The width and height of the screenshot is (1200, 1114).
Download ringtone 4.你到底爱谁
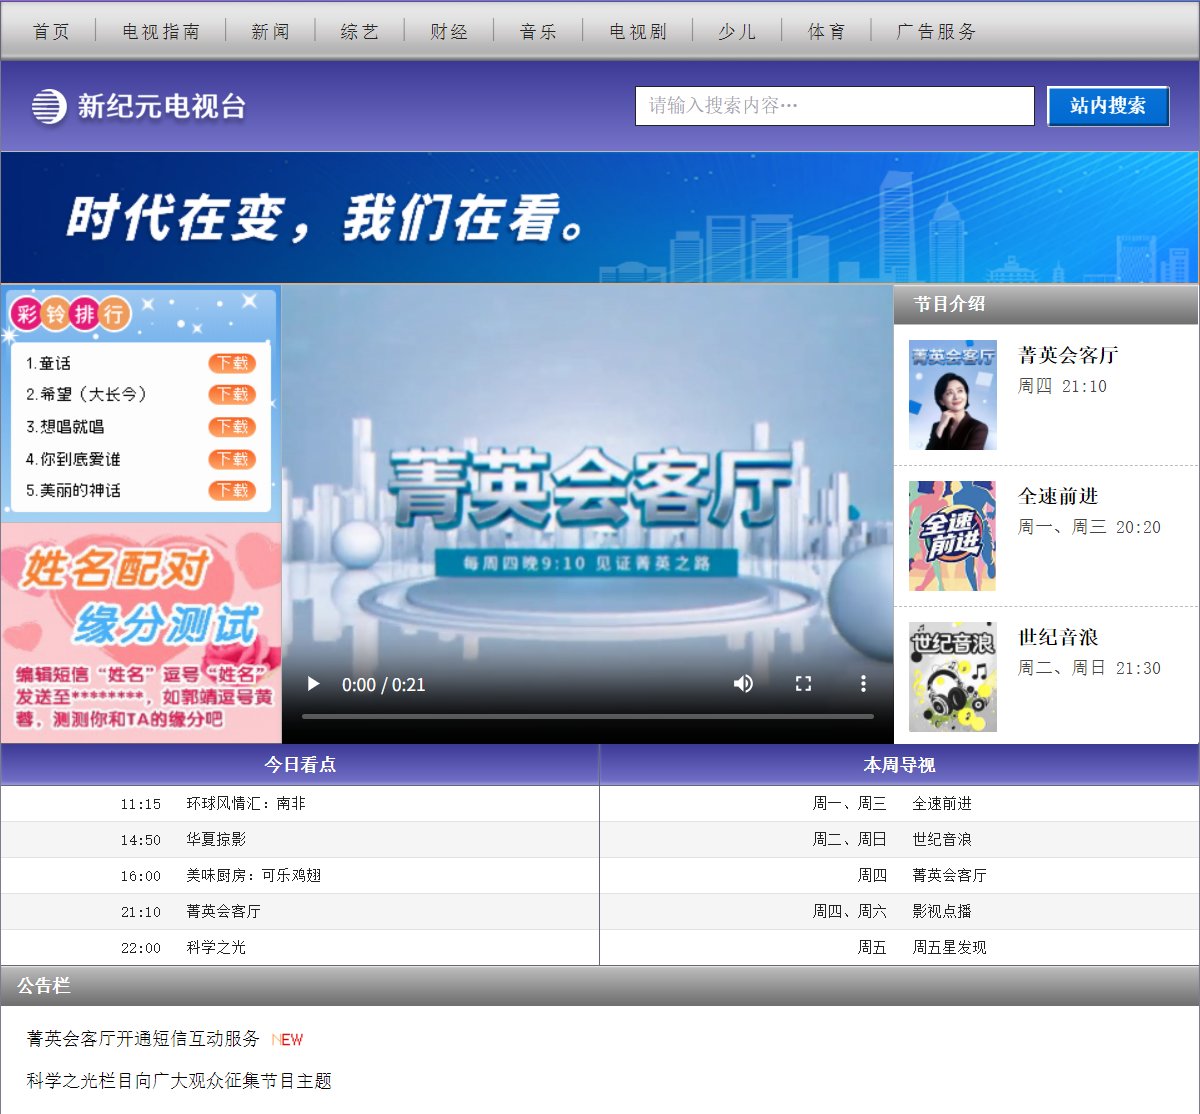pyautogui.click(x=232, y=459)
